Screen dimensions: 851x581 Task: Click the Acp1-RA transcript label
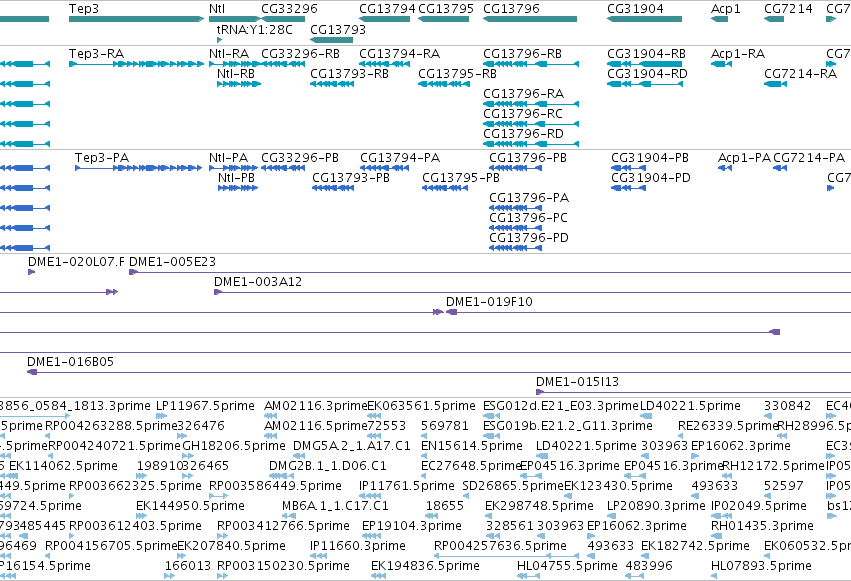(x=738, y=54)
